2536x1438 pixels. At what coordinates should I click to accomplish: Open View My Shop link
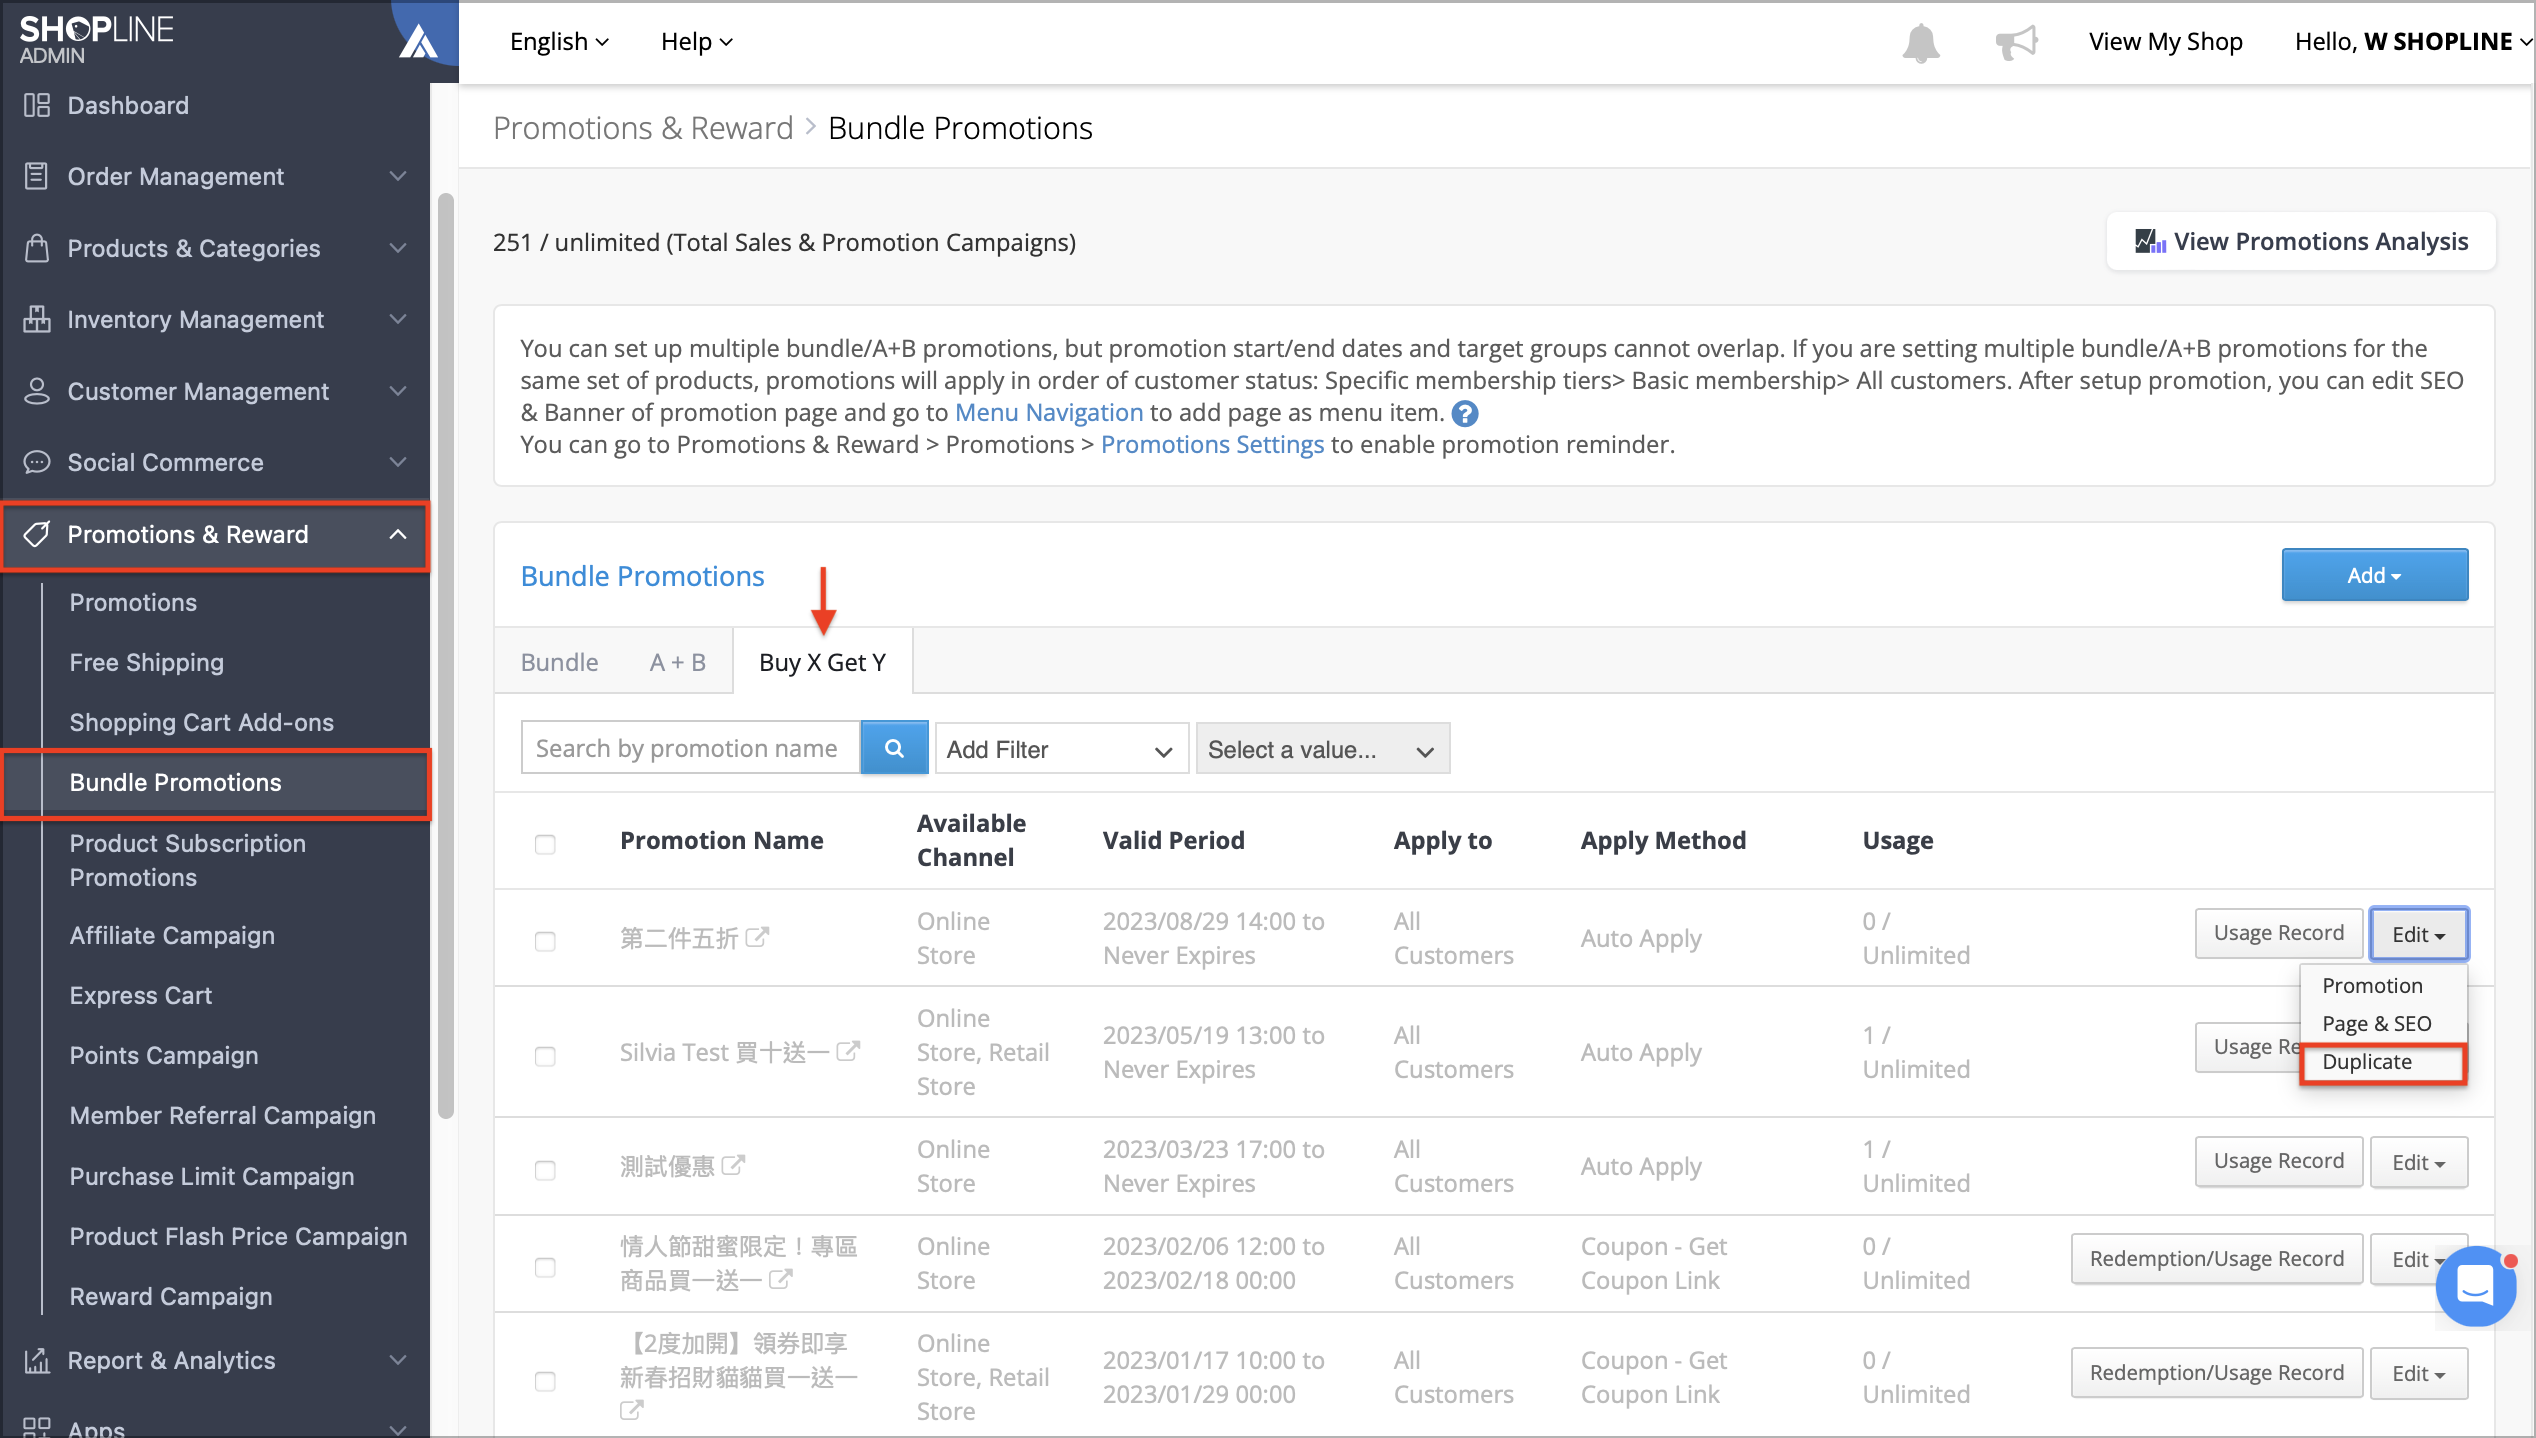point(2165,41)
